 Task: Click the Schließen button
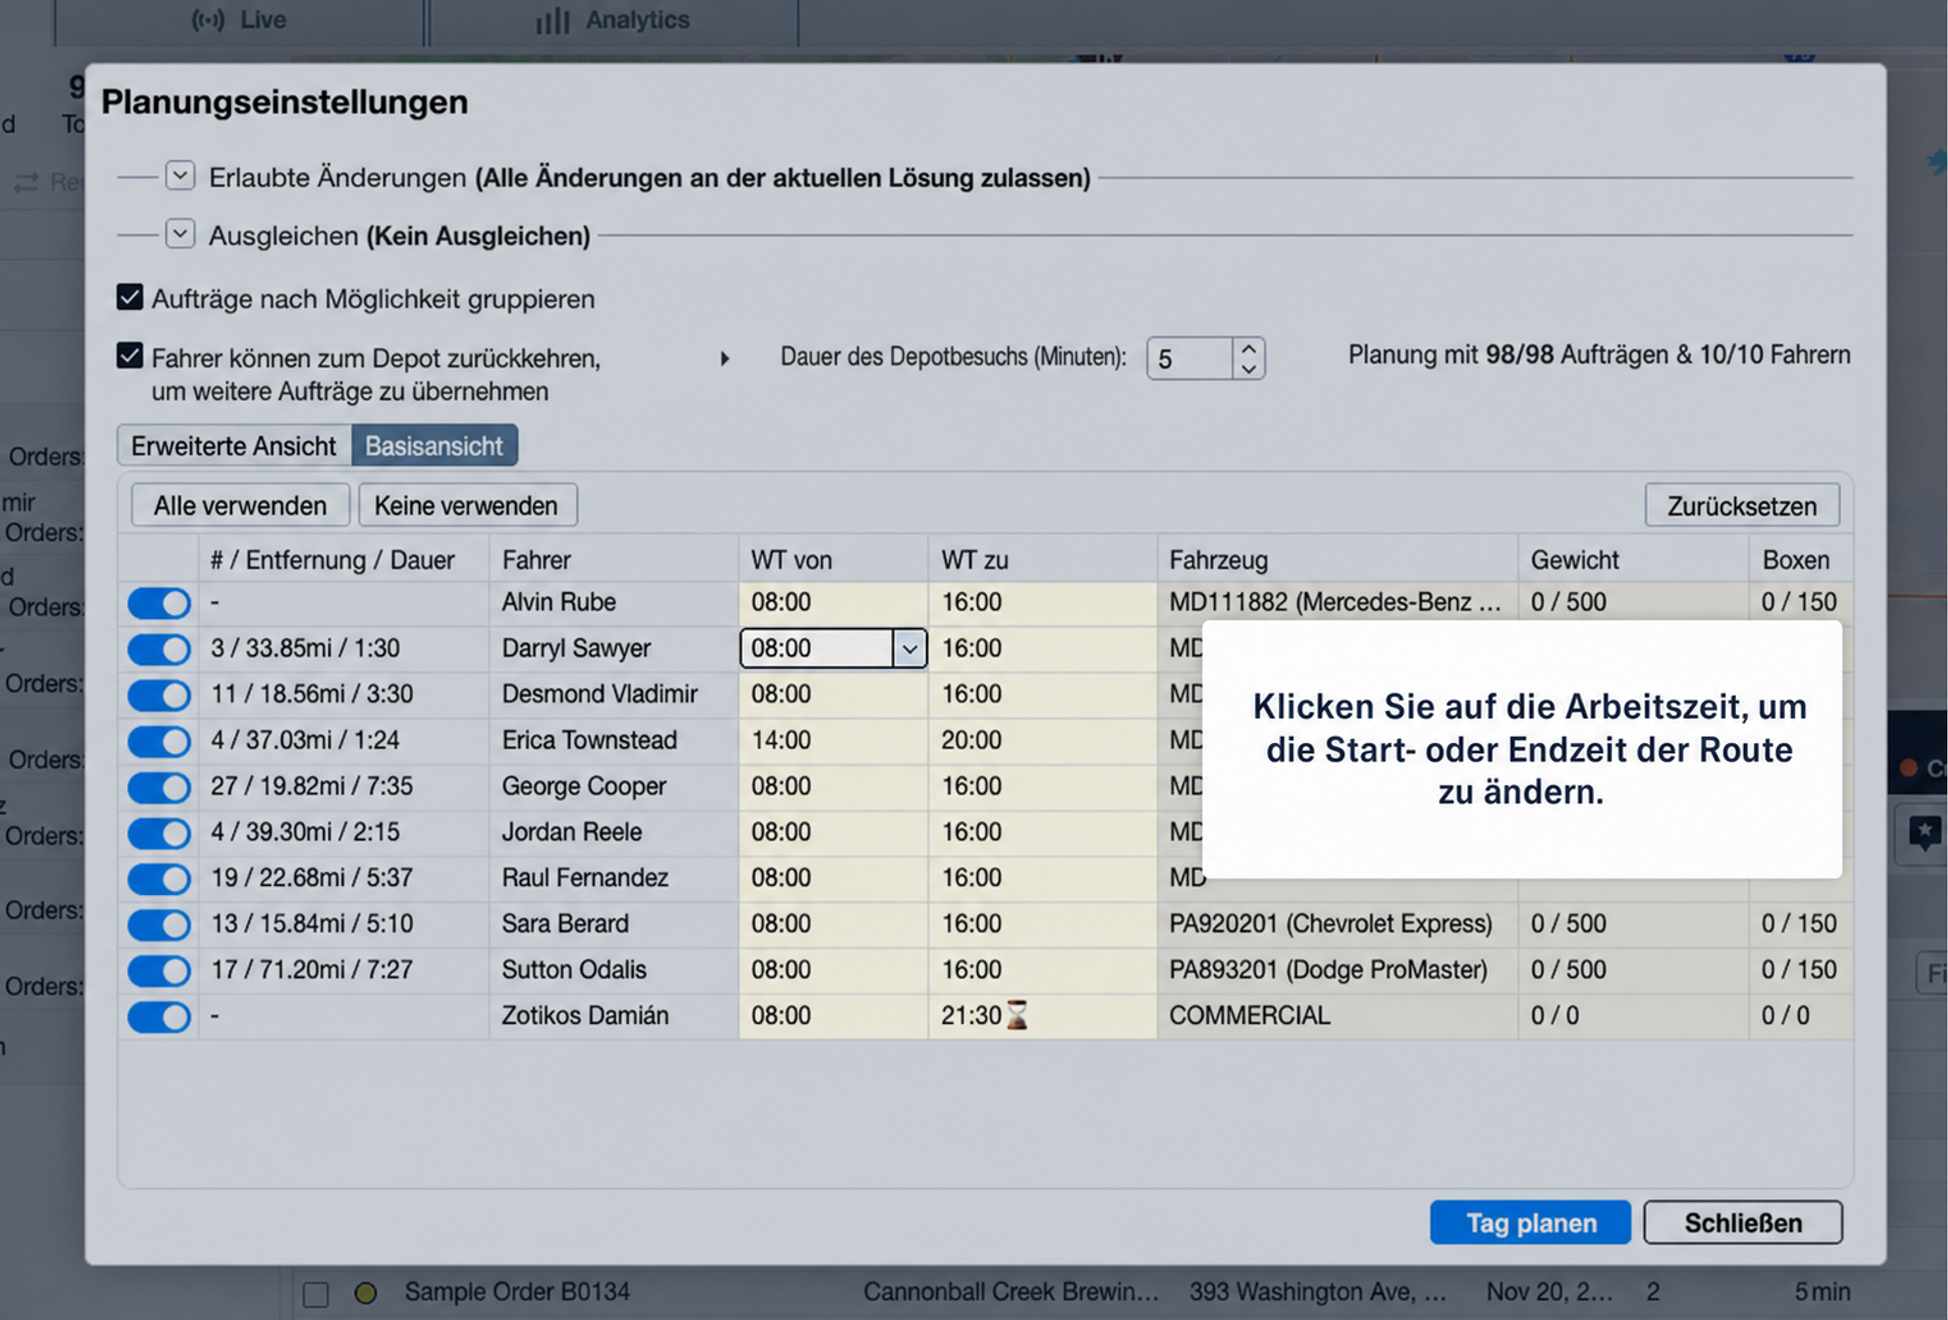point(1743,1222)
